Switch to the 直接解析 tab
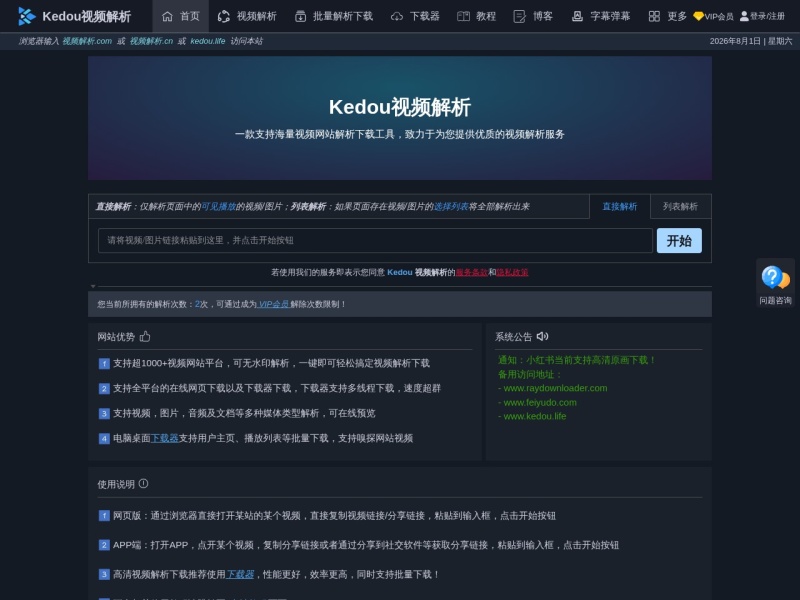This screenshot has height=600, width=800. 619,206
